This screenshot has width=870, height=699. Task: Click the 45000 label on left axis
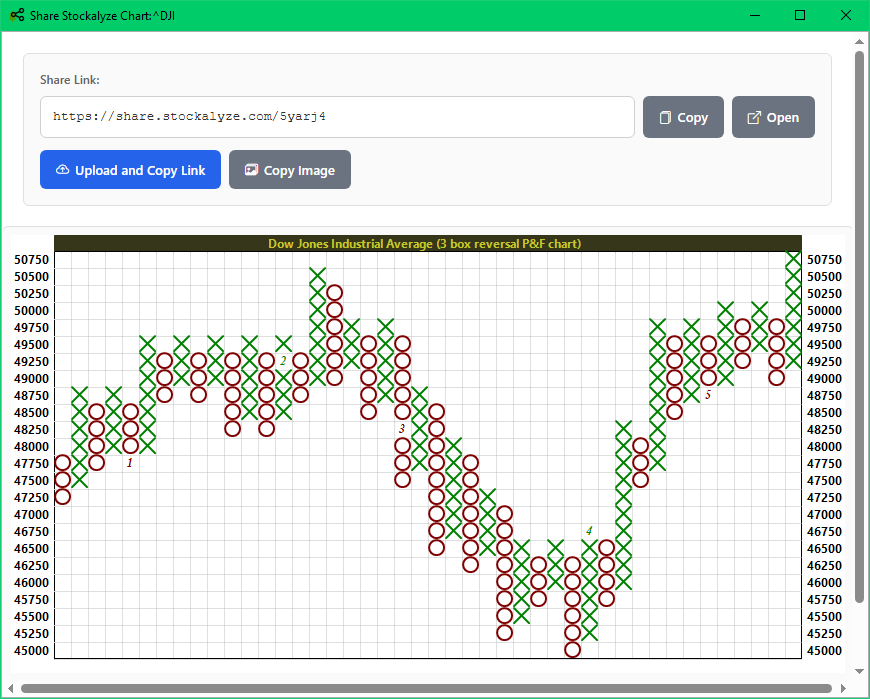(32, 651)
